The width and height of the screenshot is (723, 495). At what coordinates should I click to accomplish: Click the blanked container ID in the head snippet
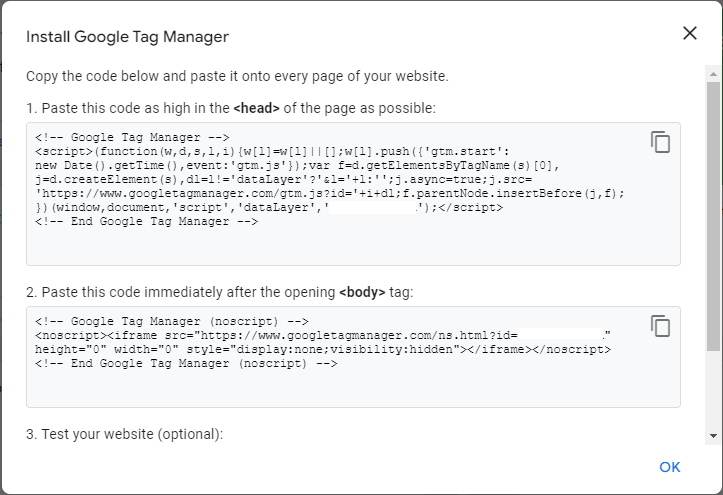point(373,207)
